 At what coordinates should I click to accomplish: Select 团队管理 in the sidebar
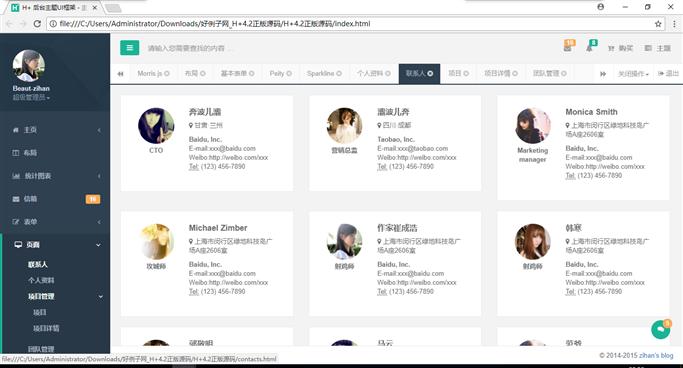tap(41, 349)
